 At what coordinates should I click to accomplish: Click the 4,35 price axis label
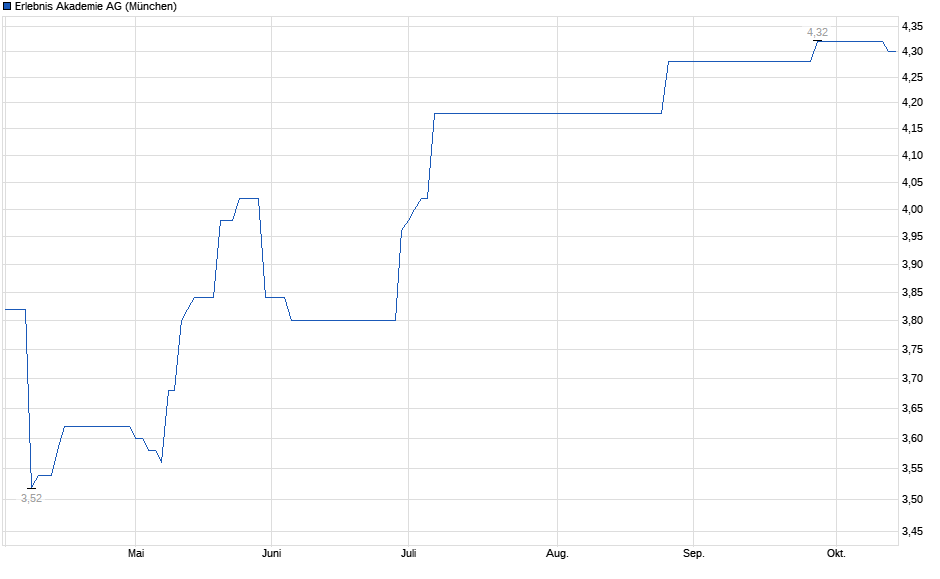pos(912,26)
